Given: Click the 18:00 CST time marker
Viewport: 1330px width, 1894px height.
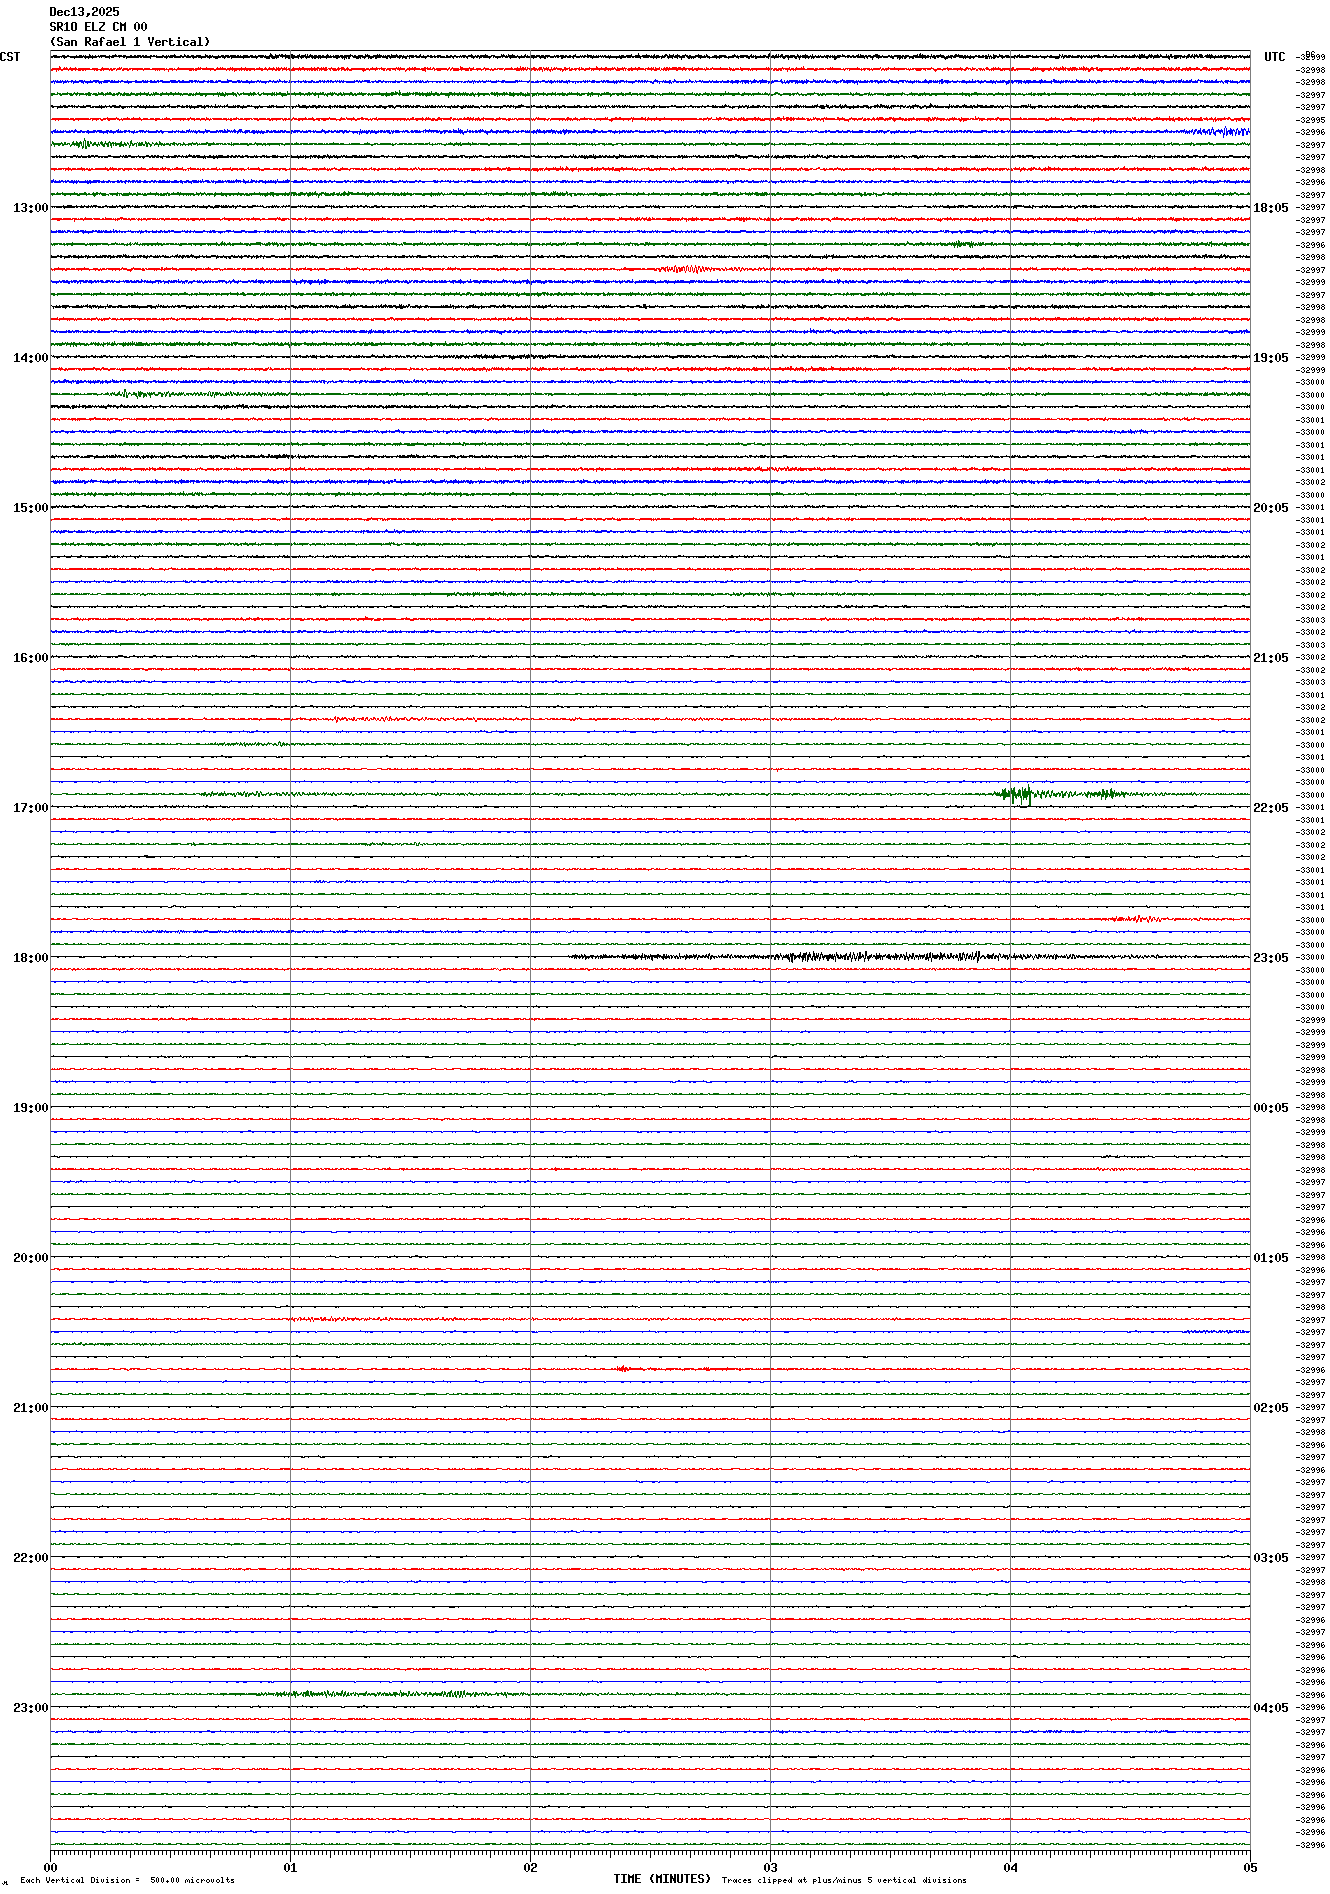Looking at the screenshot, I should coord(30,958).
